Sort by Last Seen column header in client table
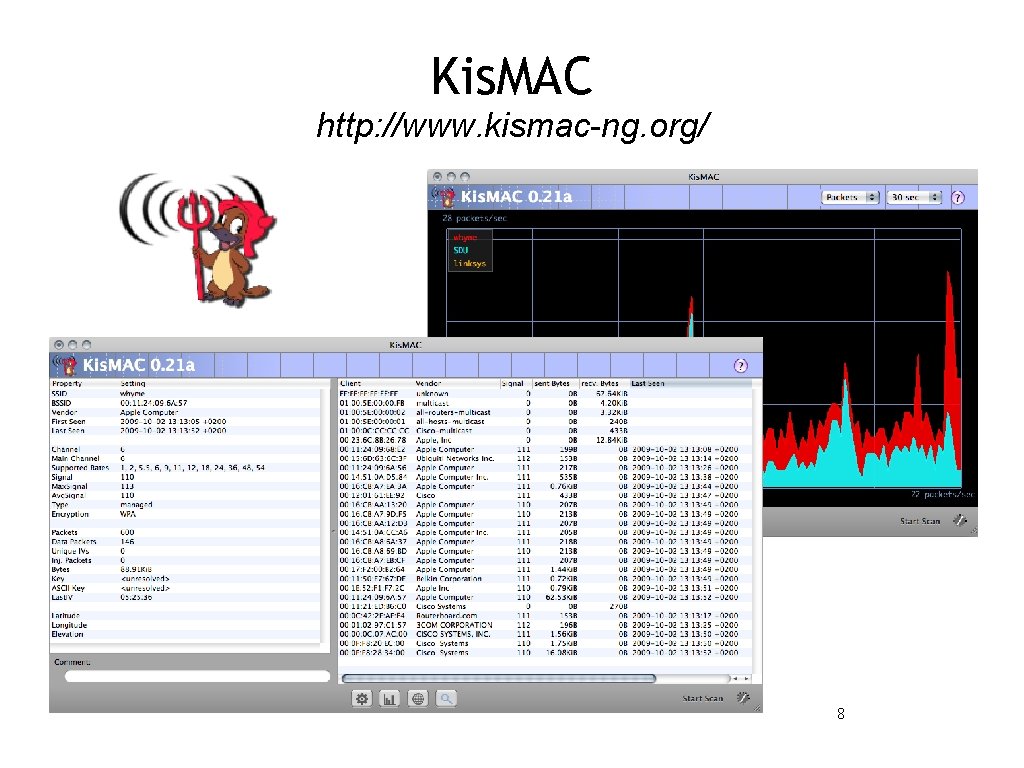This screenshot has height=768, width=1024. pos(690,383)
